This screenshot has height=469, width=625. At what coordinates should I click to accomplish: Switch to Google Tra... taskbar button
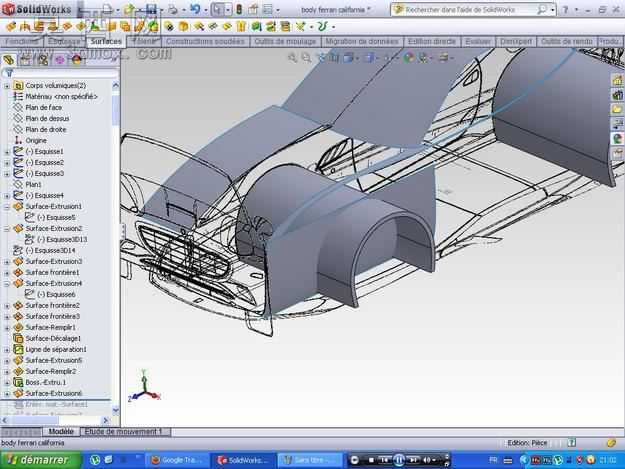pyautogui.click(x=177, y=460)
